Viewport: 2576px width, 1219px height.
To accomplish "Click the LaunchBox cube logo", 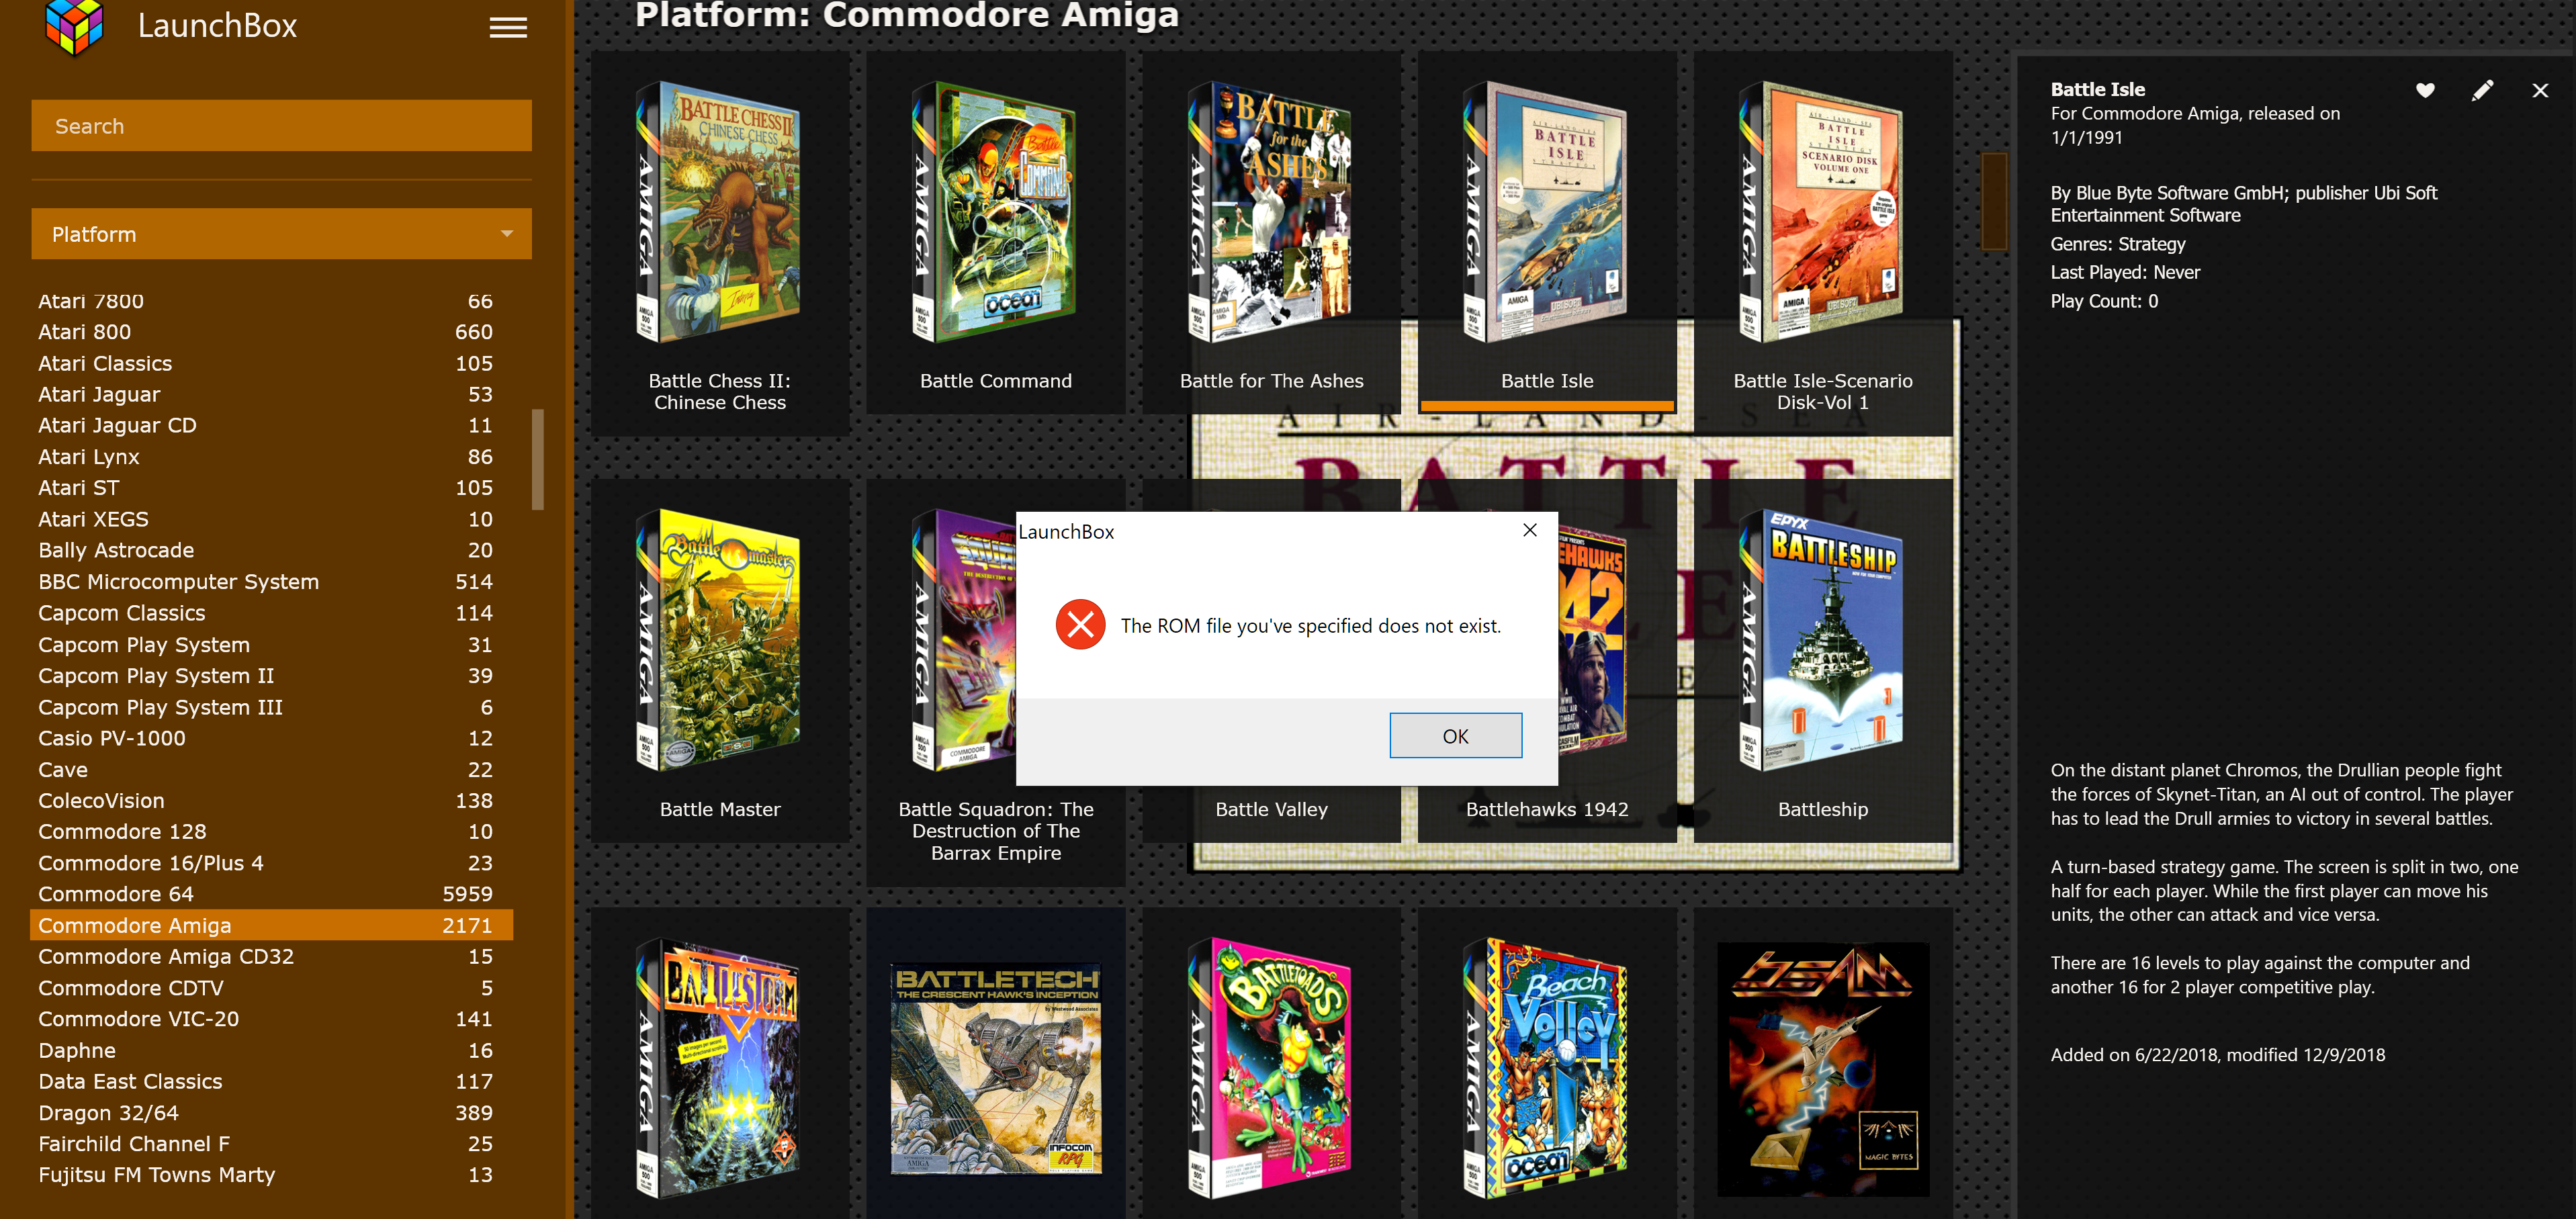I will (x=75, y=26).
